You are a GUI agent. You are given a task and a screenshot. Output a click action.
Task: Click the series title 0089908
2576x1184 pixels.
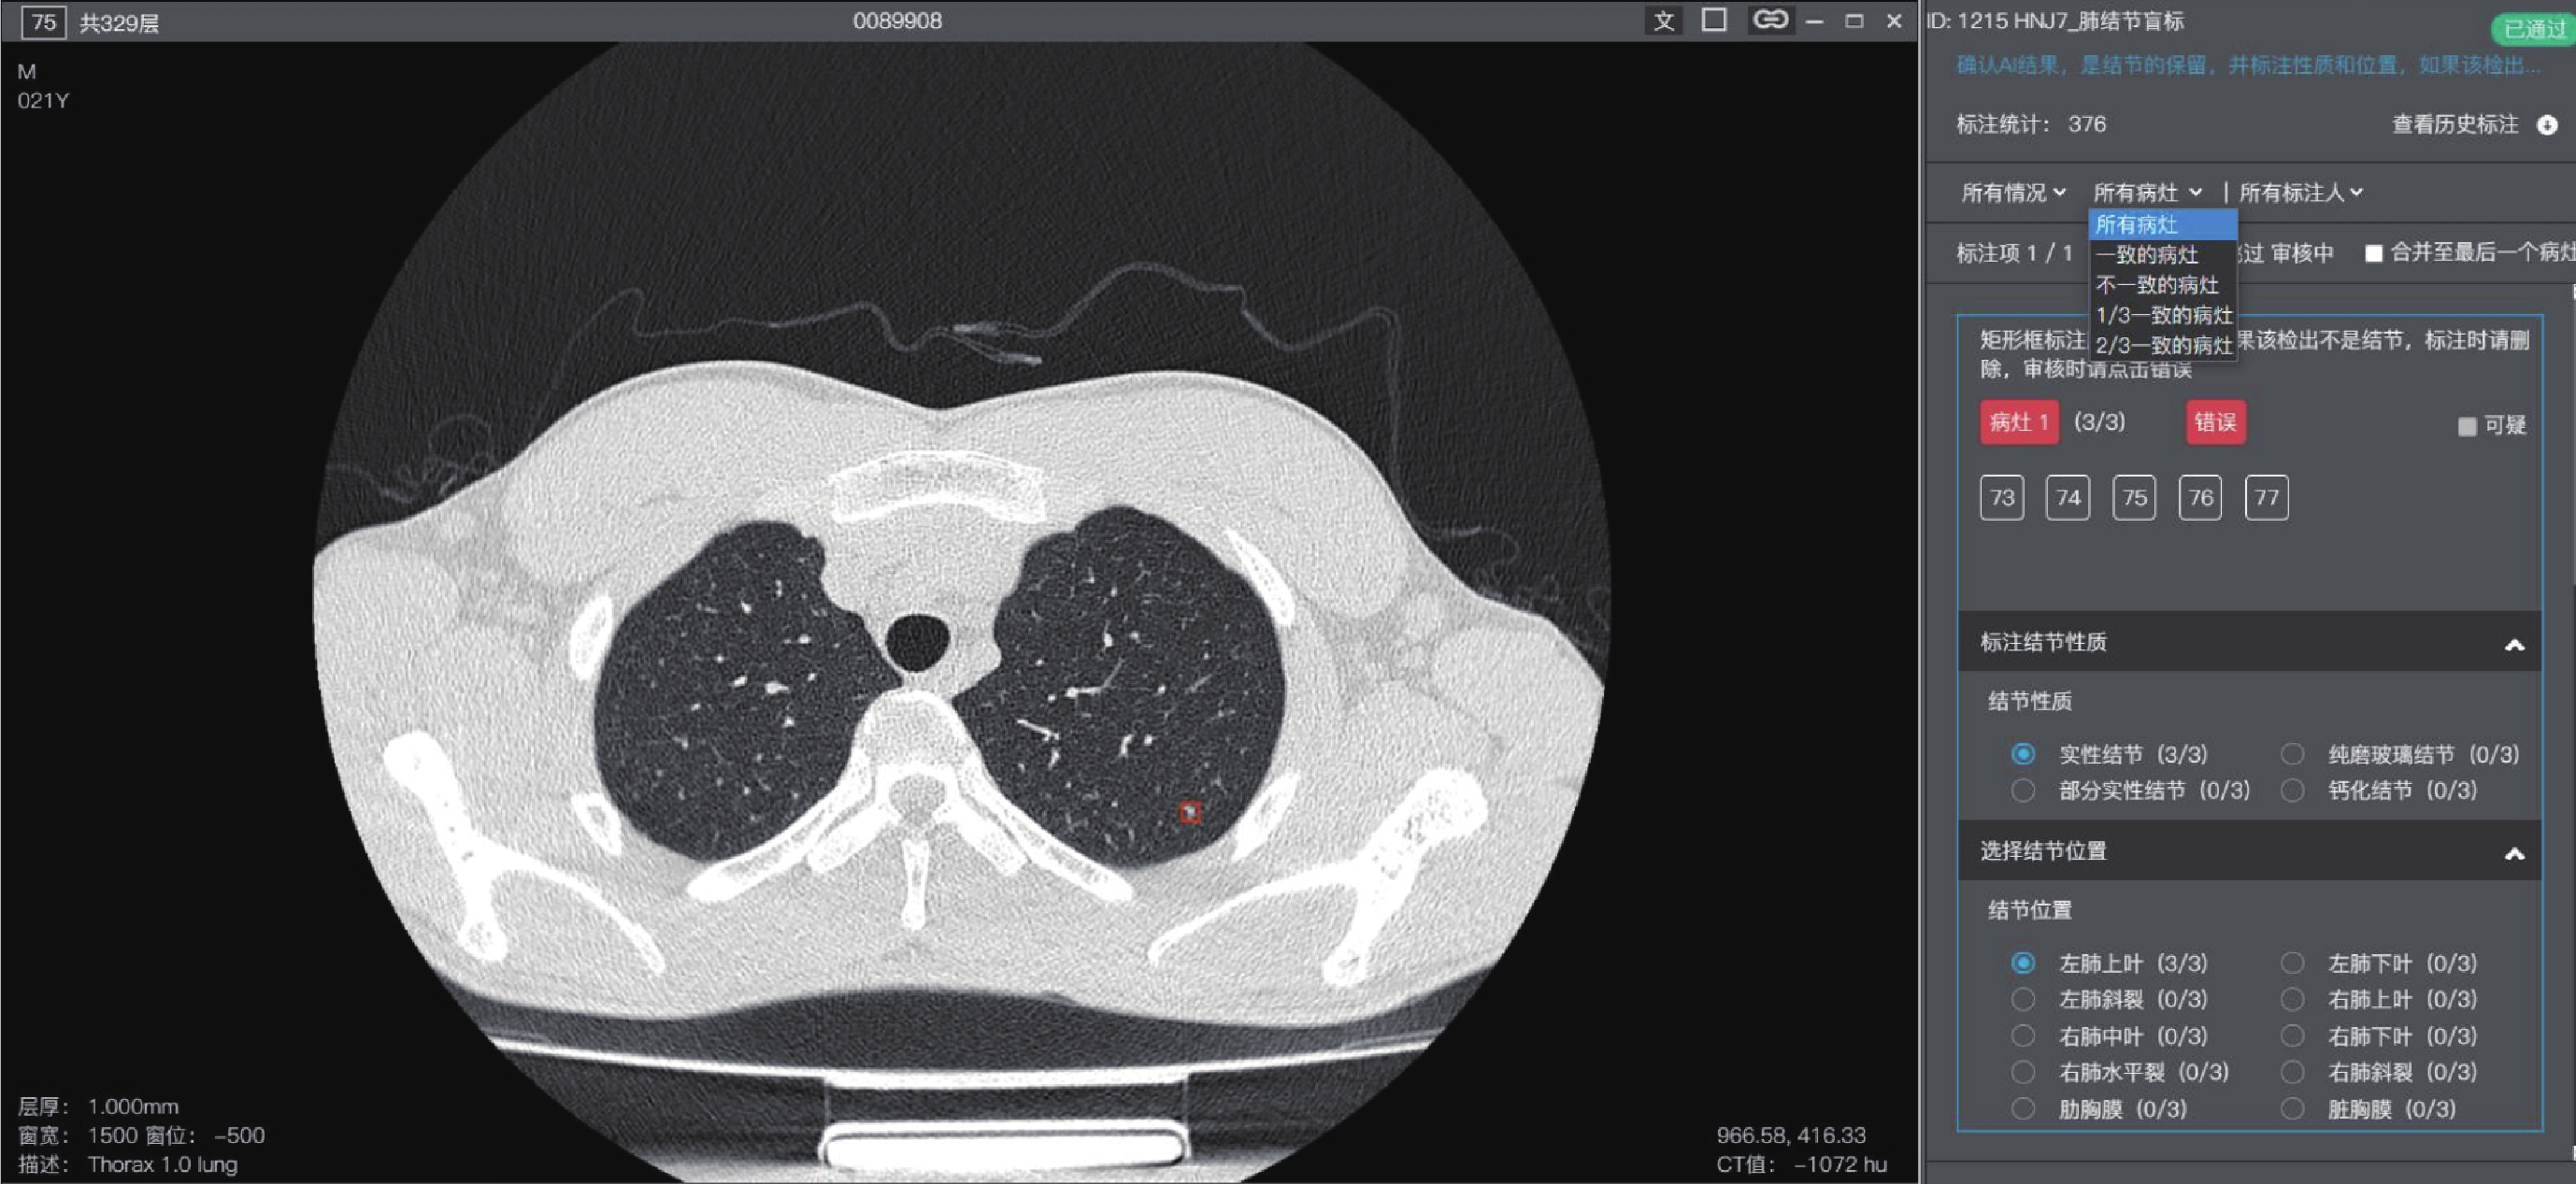point(897,21)
